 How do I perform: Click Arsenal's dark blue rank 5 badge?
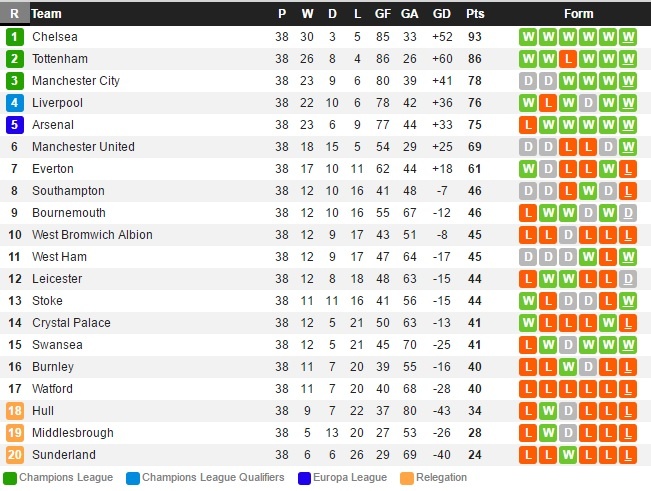pyautogui.click(x=14, y=125)
